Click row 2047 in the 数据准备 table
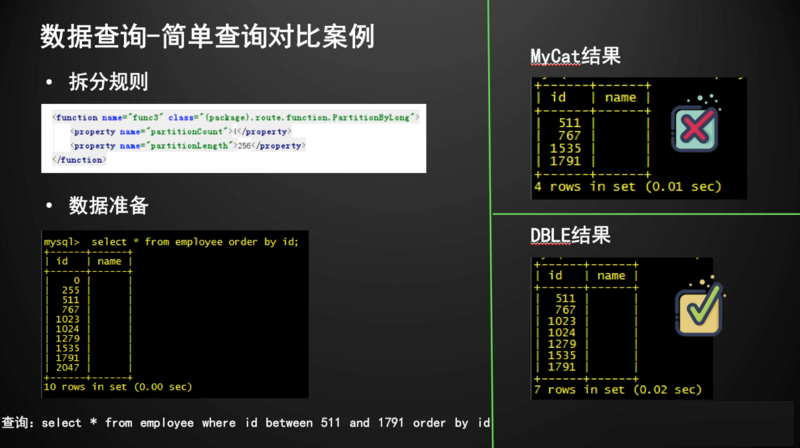800x448 pixels. pyautogui.click(x=88, y=368)
